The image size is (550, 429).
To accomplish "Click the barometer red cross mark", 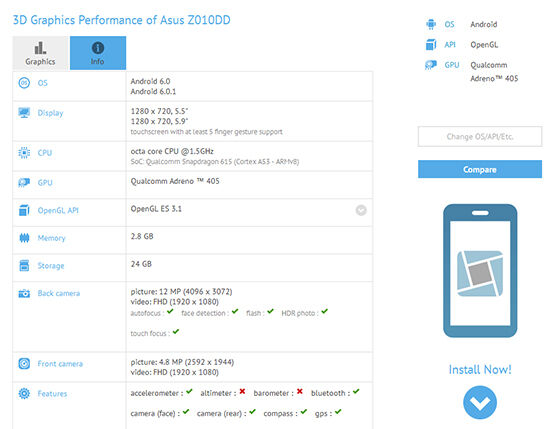I will (x=300, y=391).
